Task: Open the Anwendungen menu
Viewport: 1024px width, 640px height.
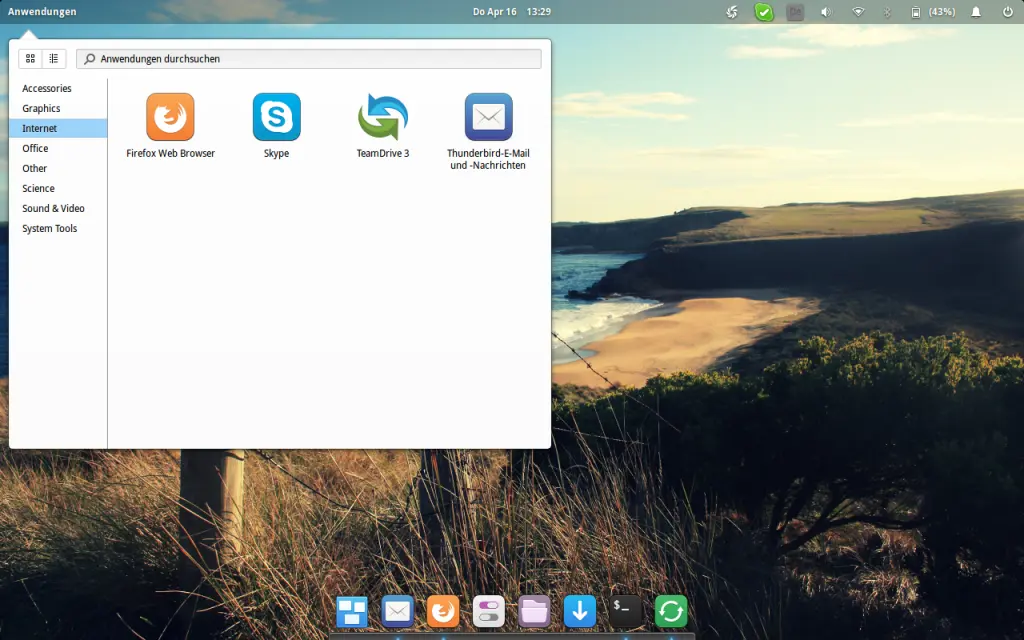Action: pos(41,12)
